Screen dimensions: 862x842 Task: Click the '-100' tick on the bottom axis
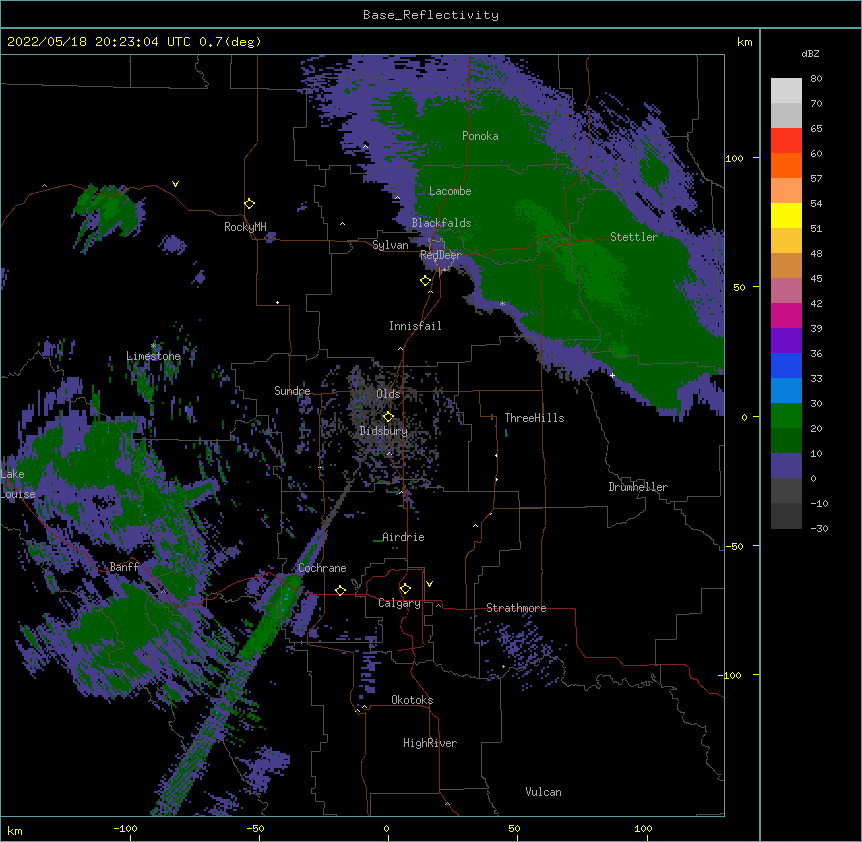click(125, 829)
